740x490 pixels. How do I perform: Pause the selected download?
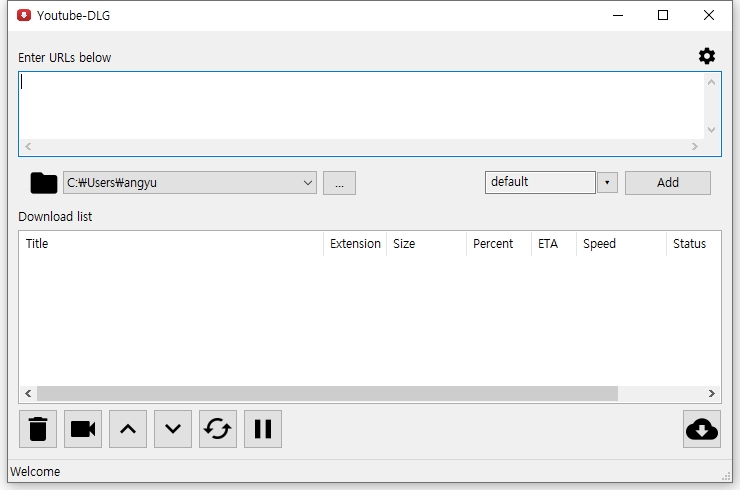263,429
